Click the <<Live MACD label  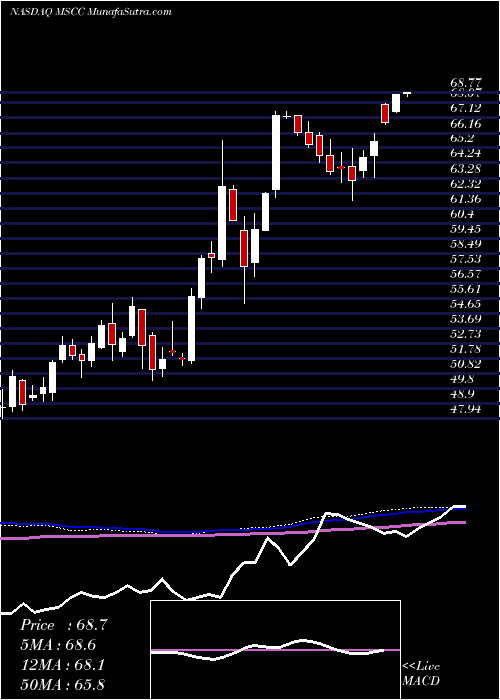[421, 674]
